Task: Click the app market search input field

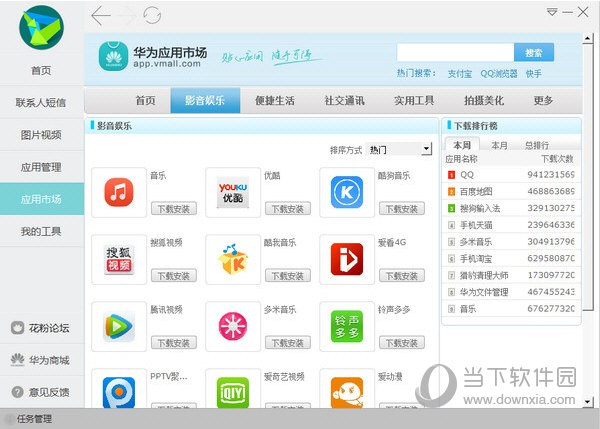Action: pyautogui.click(x=455, y=52)
